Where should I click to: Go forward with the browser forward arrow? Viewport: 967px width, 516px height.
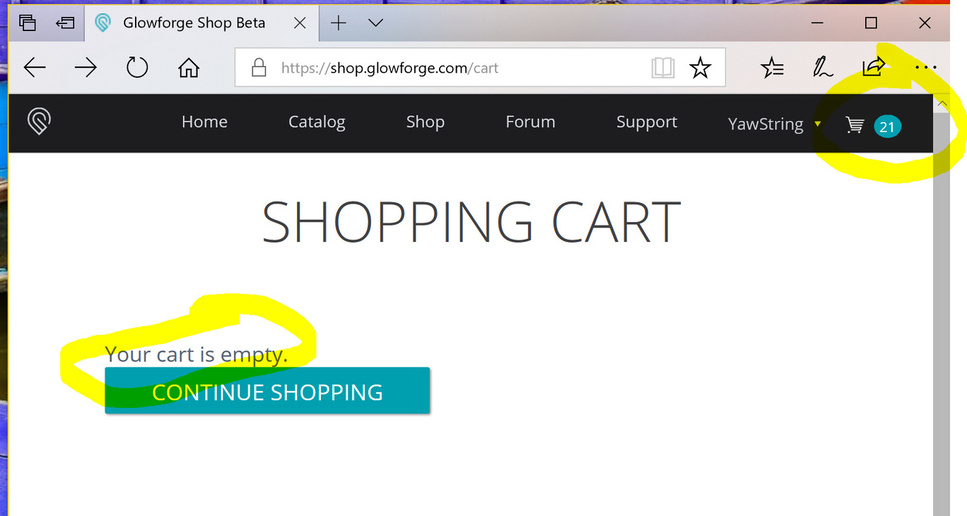point(86,67)
